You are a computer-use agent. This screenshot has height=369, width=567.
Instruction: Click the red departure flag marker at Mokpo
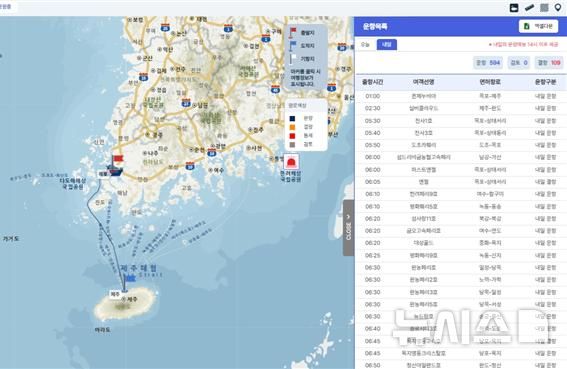(118, 160)
